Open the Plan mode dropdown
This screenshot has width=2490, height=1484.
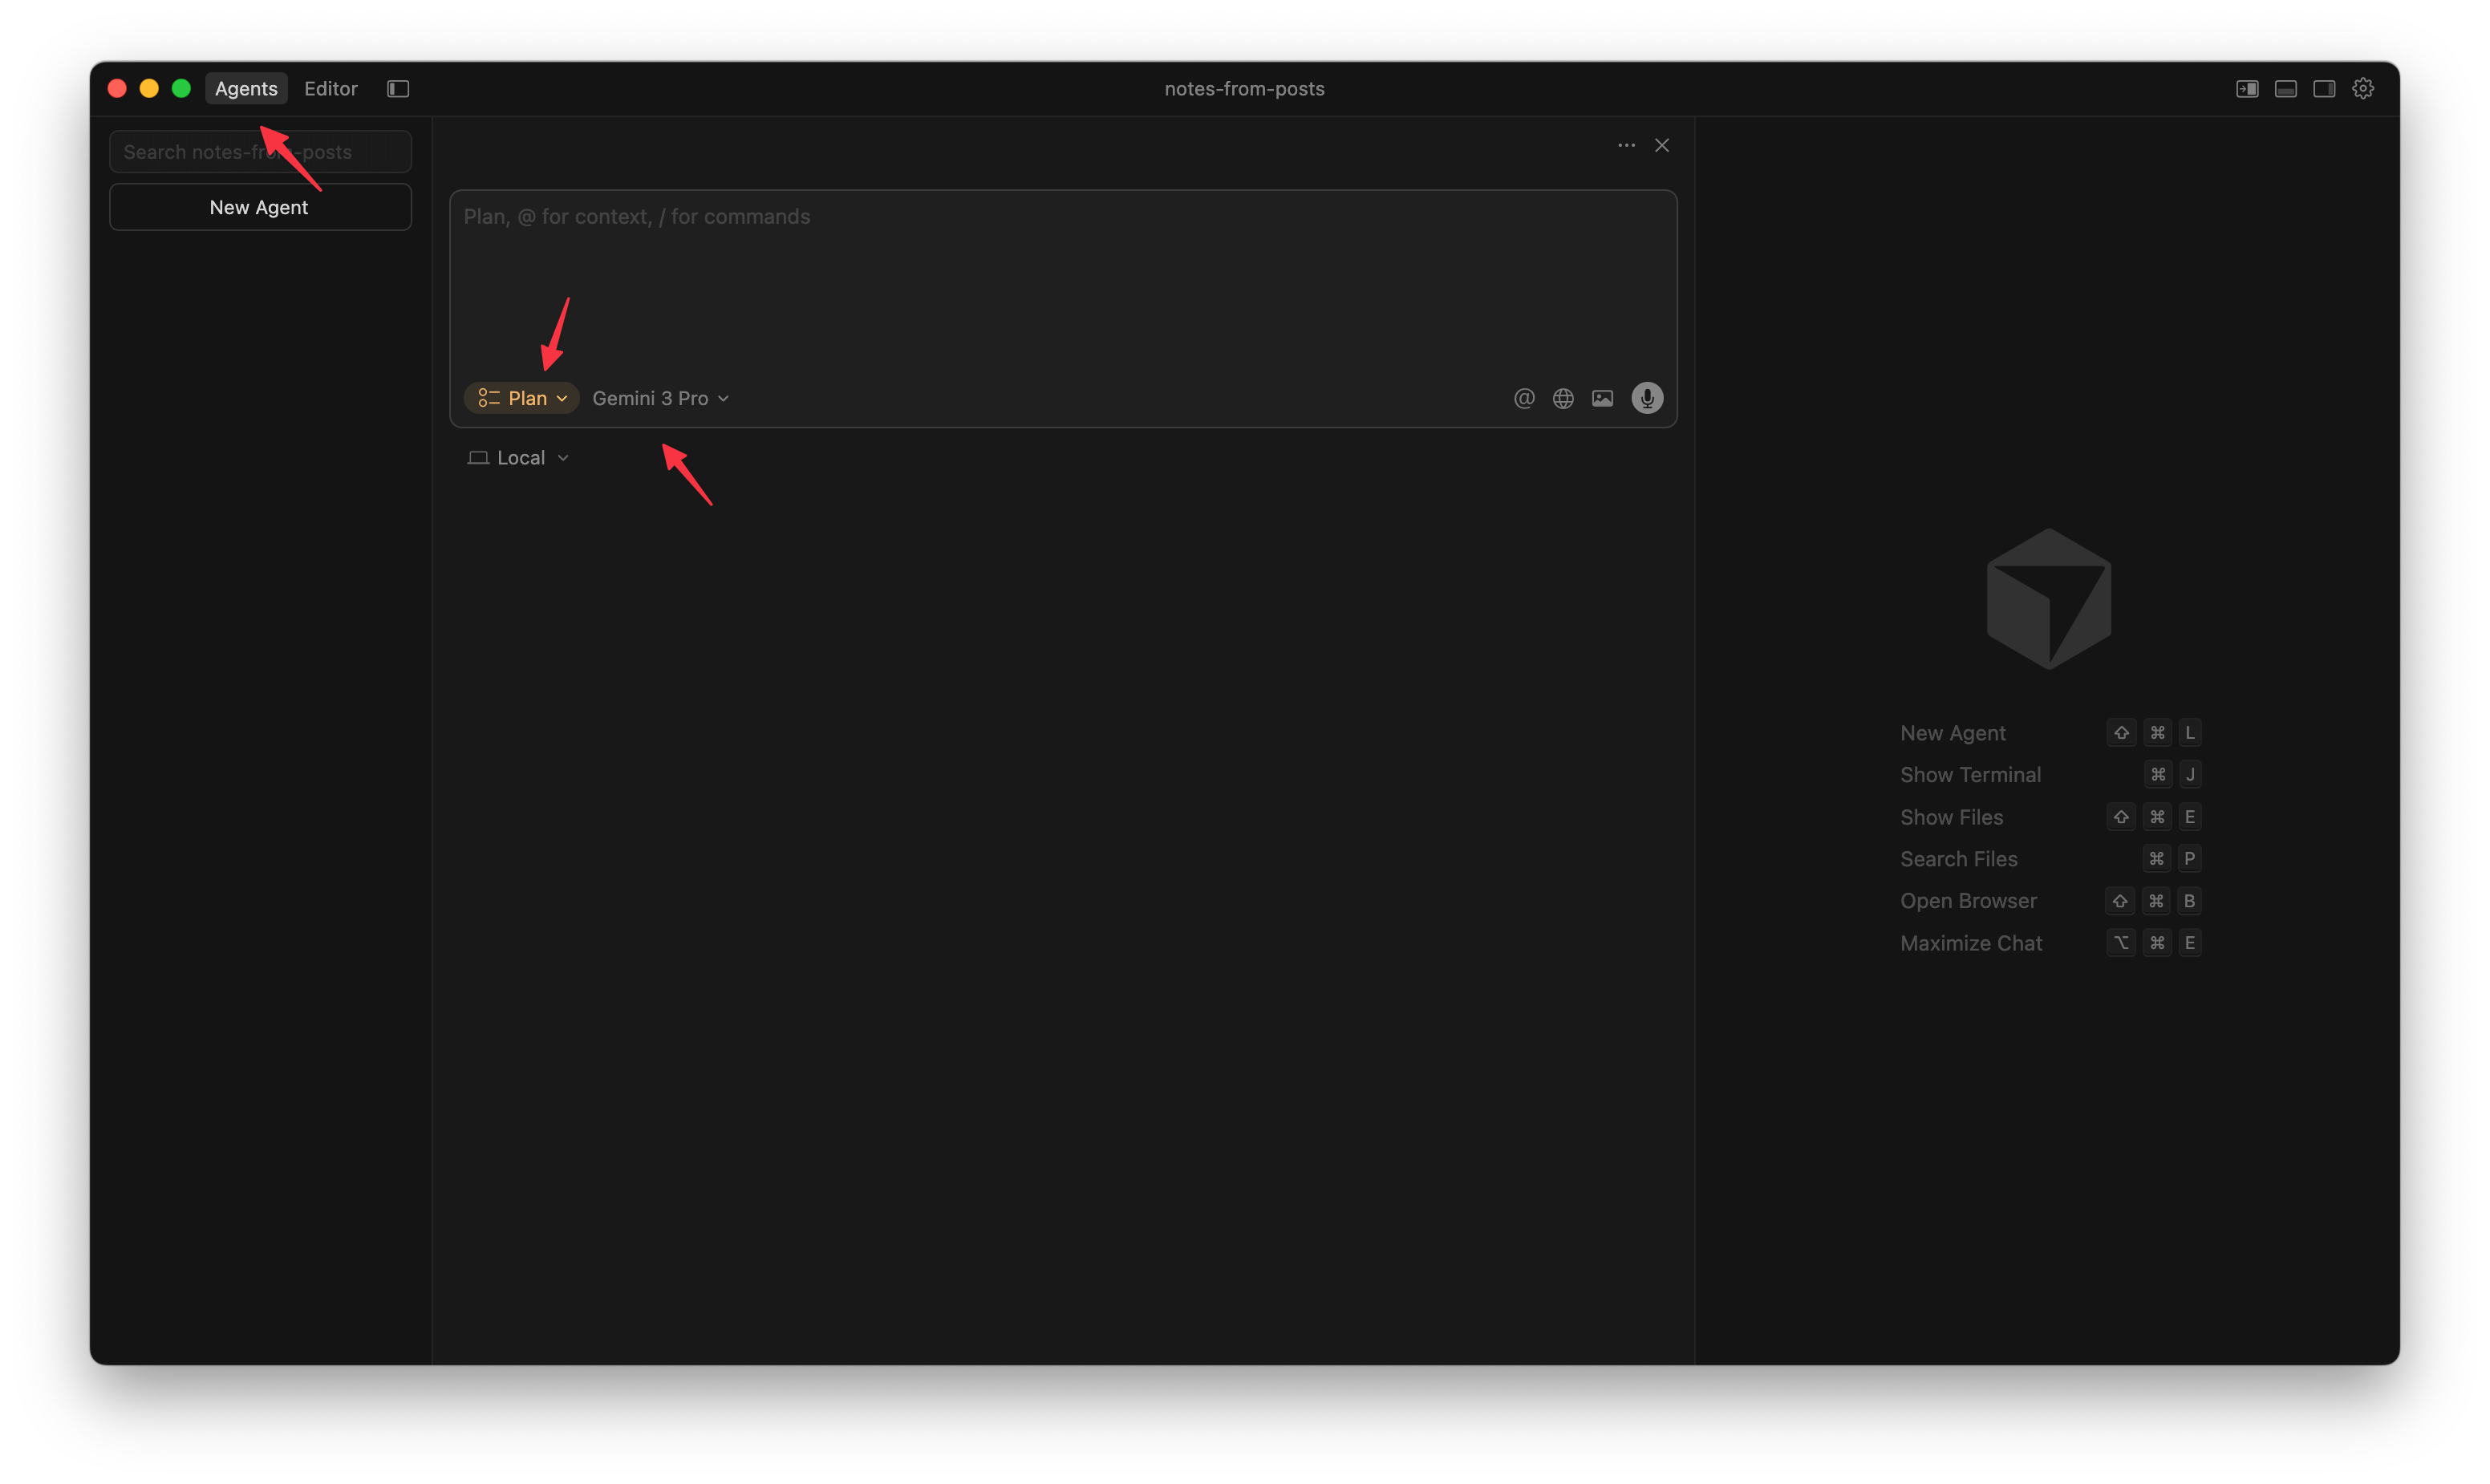click(x=522, y=398)
